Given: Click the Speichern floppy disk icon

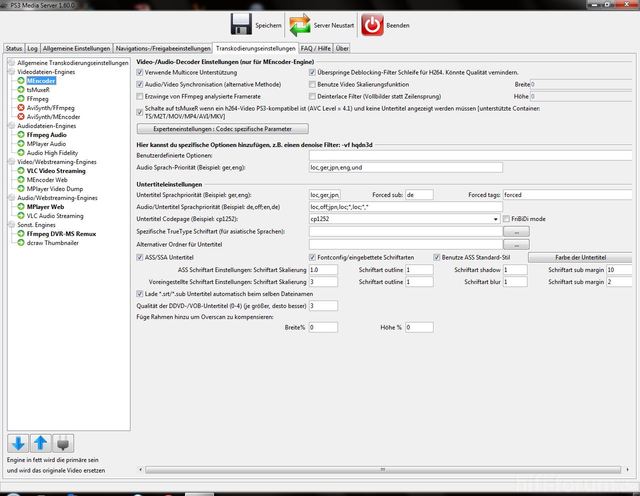Looking at the screenshot, I should [241, 24].
